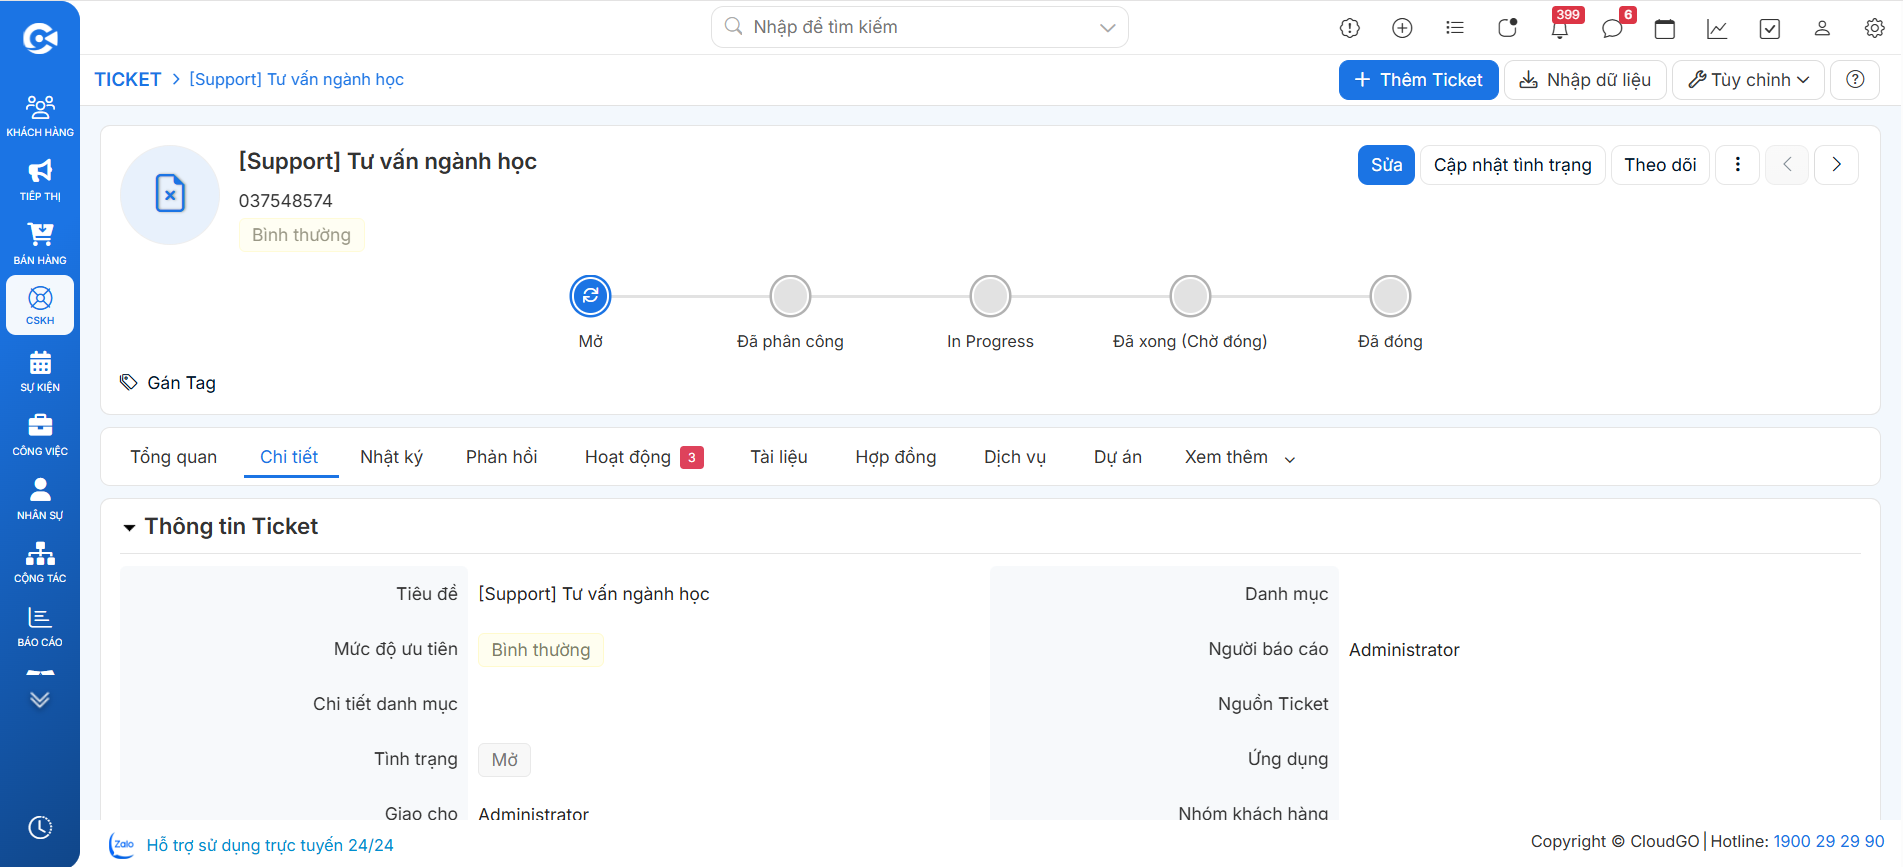Switch to the Tổng quan tab
This screenshot has width=1903, height=867.
coord(173,457)
